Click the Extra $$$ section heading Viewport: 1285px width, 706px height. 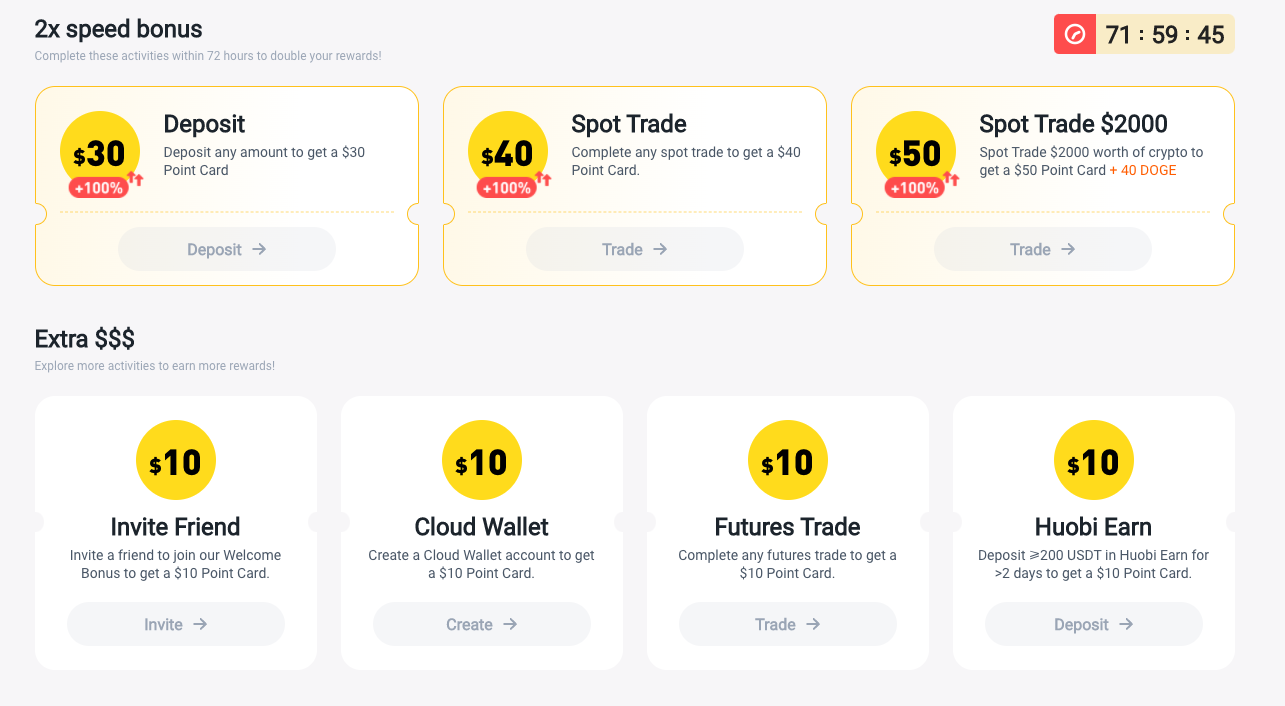tap(85, 338)
